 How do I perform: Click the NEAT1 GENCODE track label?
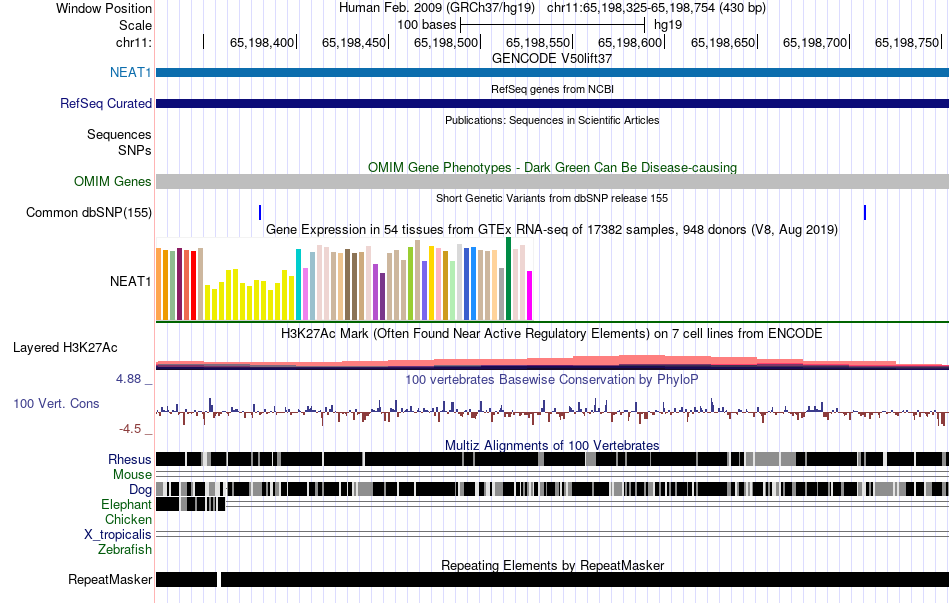130,72
